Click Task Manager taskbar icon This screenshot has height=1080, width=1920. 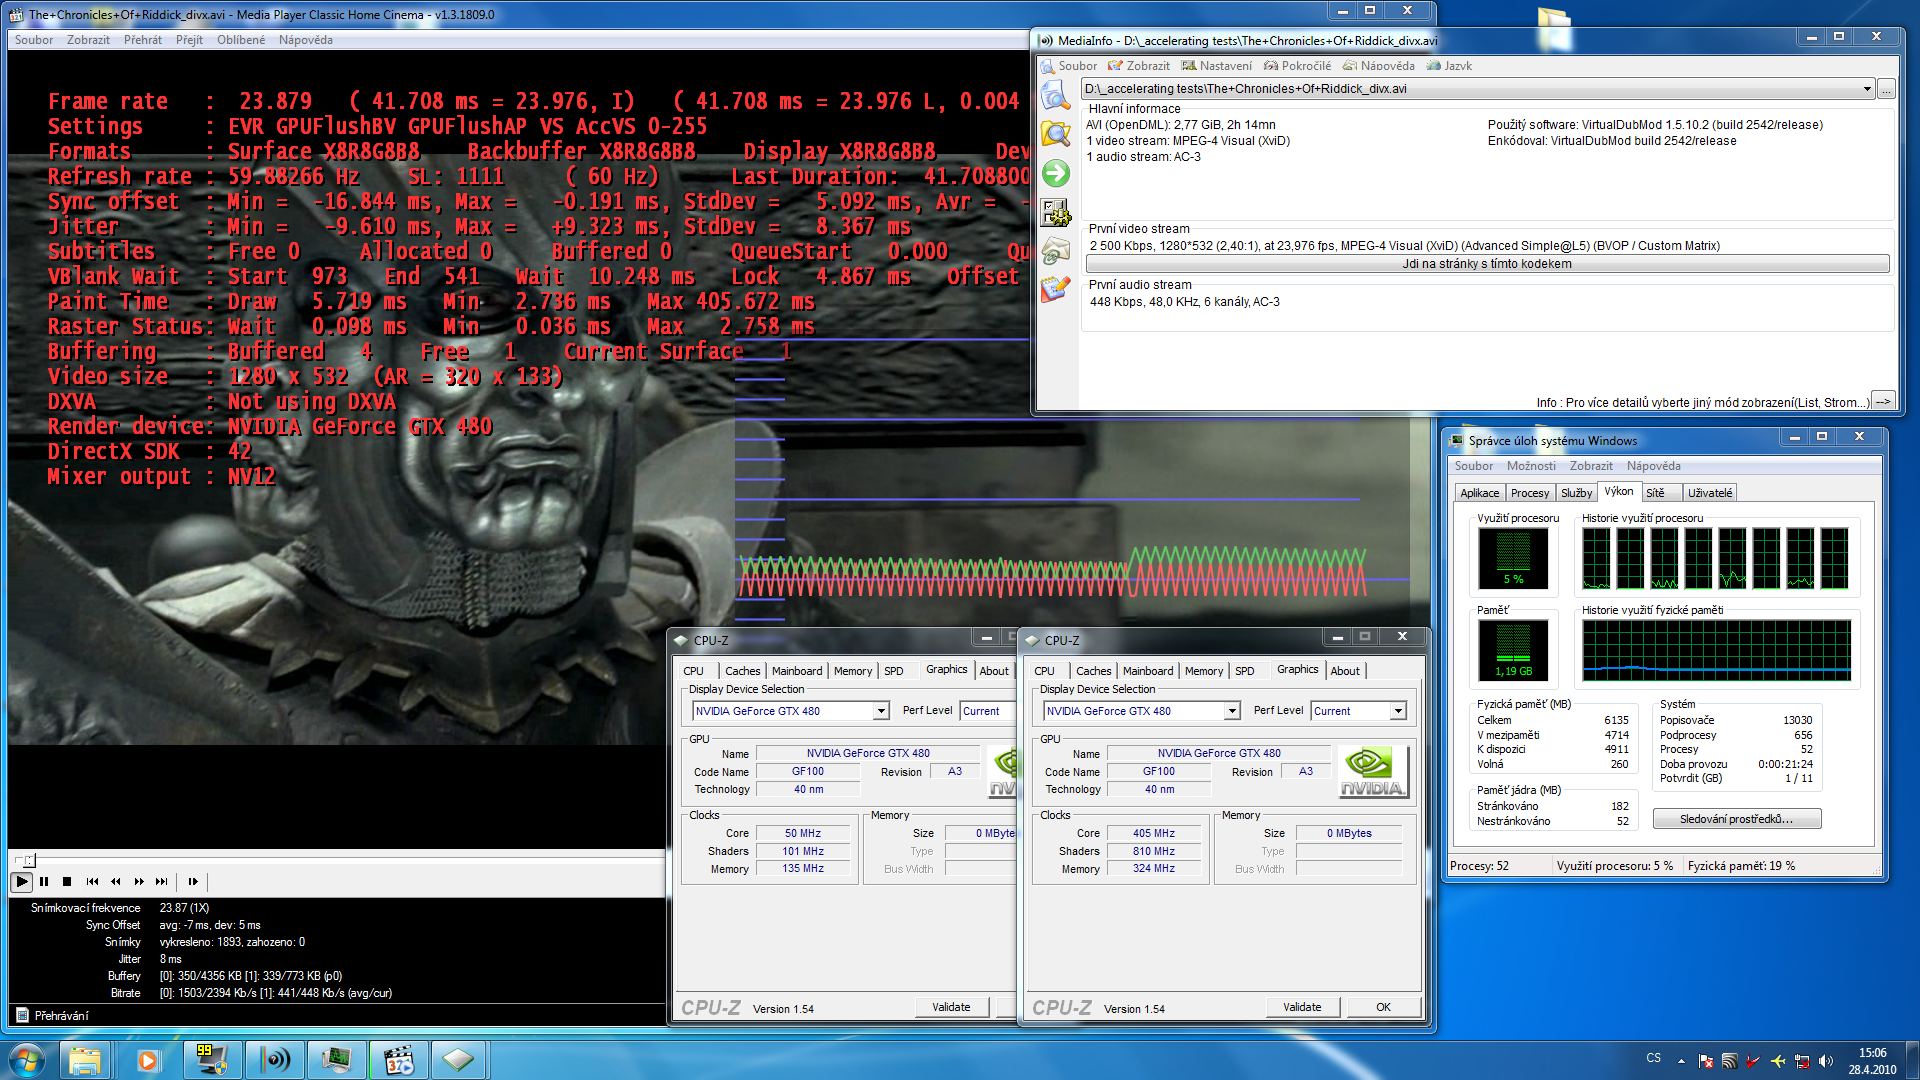(x=336, y=1060)
